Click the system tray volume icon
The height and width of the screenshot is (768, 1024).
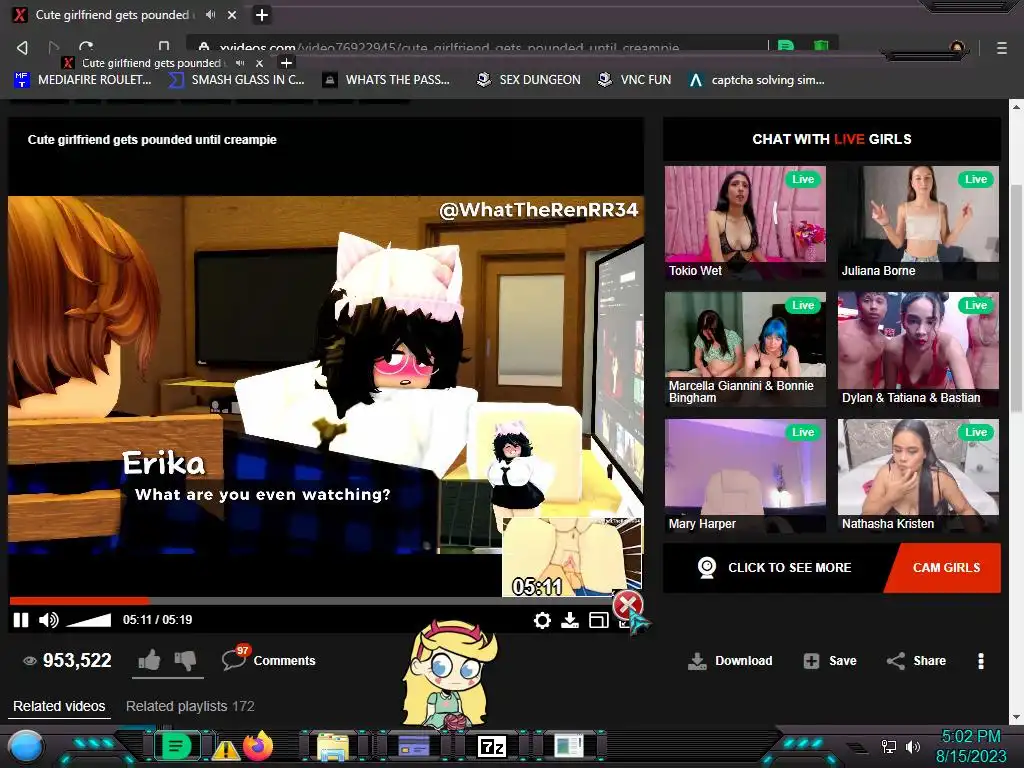coord(913,746)
